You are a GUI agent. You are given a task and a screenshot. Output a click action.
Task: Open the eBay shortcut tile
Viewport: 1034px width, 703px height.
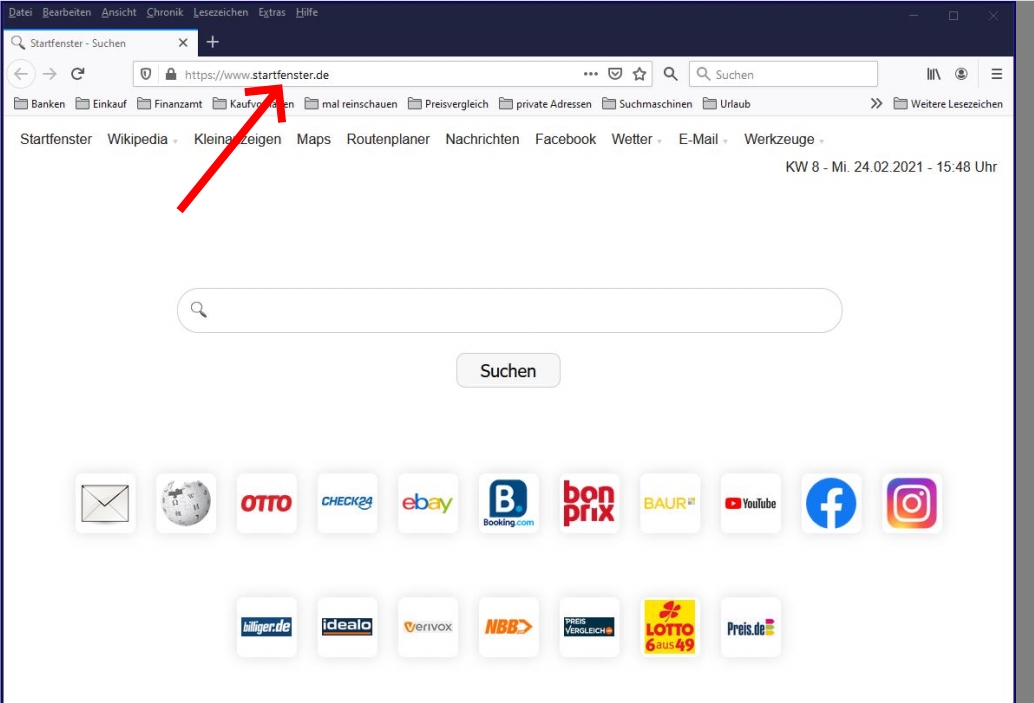(428, 503)
